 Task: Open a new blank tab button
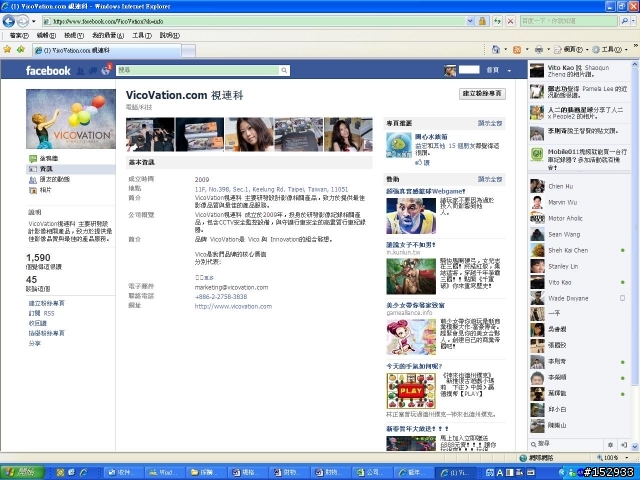tap(189, 51)
